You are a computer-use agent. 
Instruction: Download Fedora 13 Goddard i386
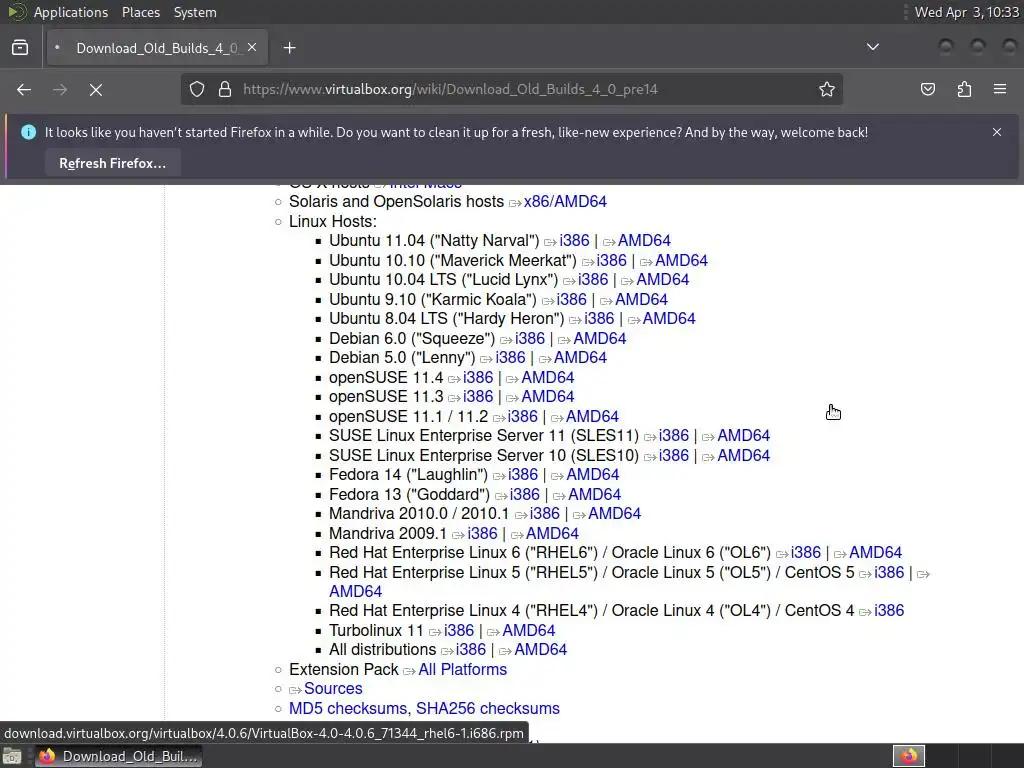click(x=524, y=494)
